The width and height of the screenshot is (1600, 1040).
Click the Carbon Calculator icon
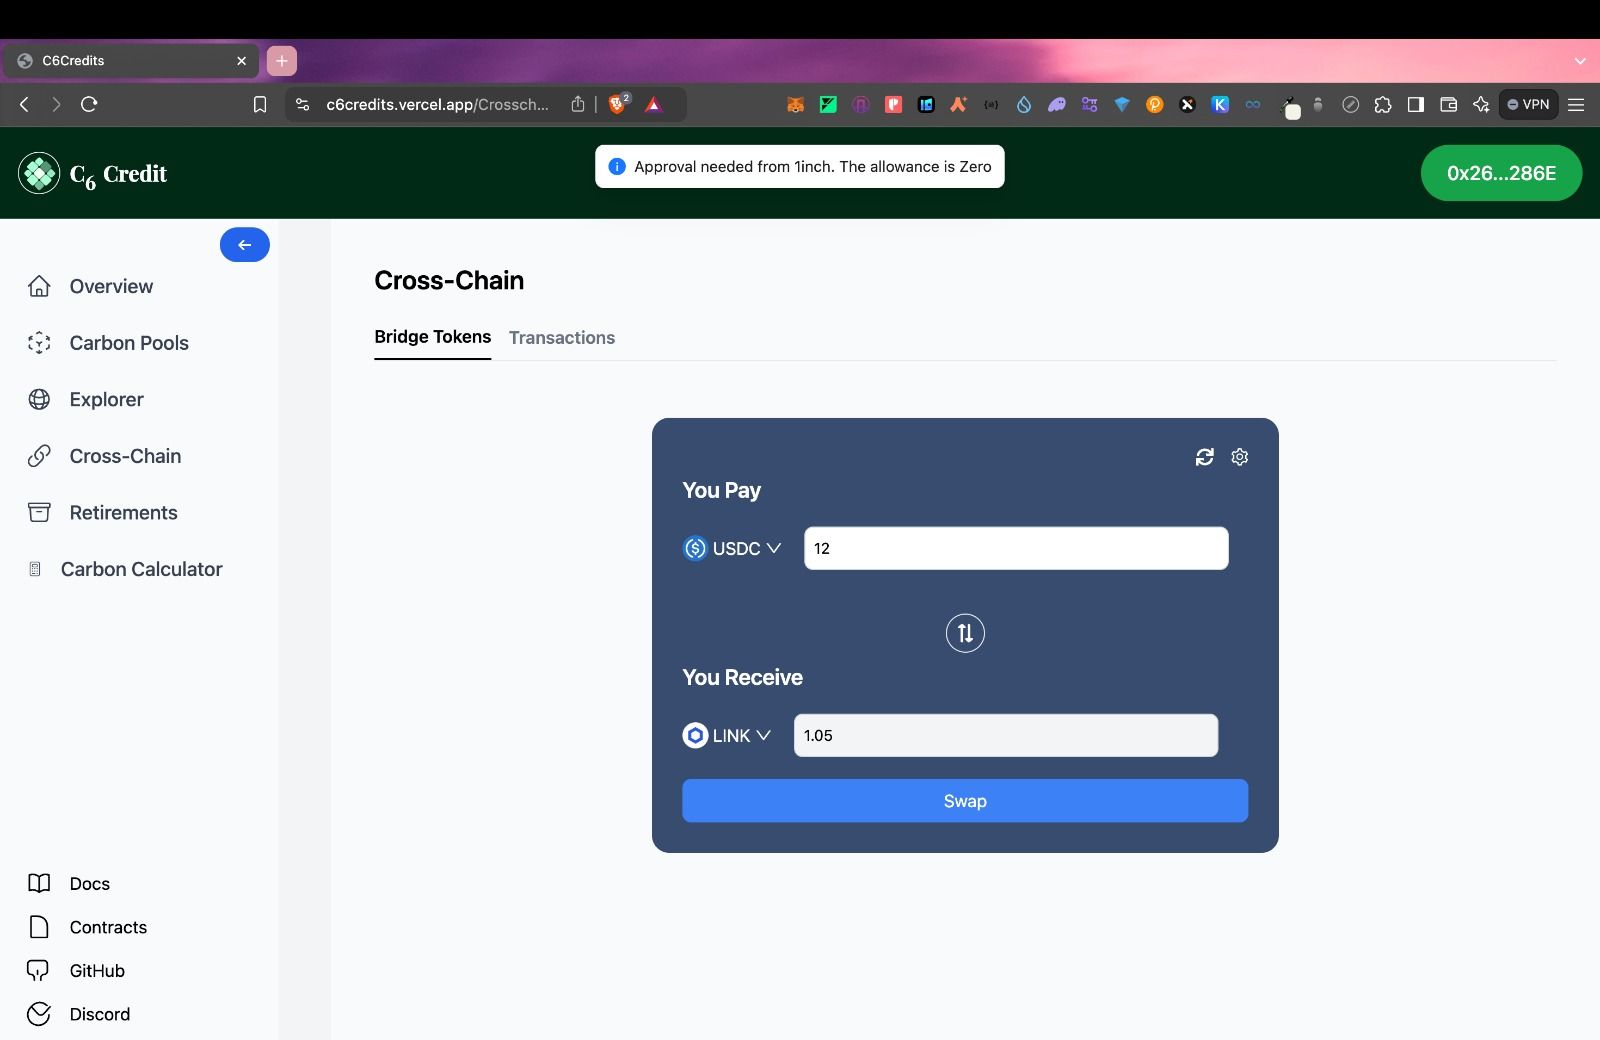[35, 569]
